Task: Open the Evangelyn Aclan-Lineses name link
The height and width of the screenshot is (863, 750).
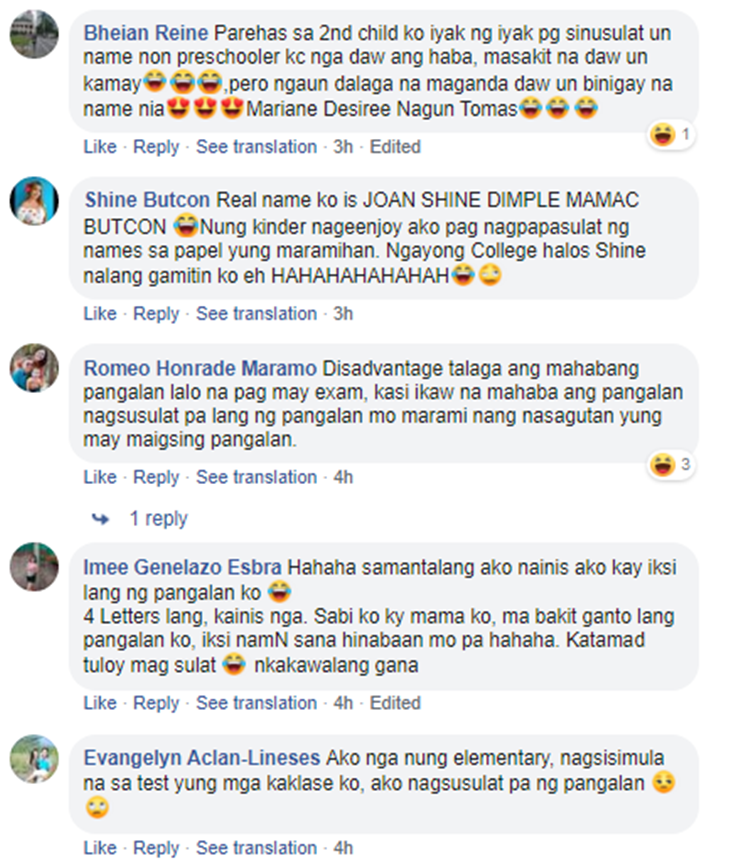Action: coord(202,758)
